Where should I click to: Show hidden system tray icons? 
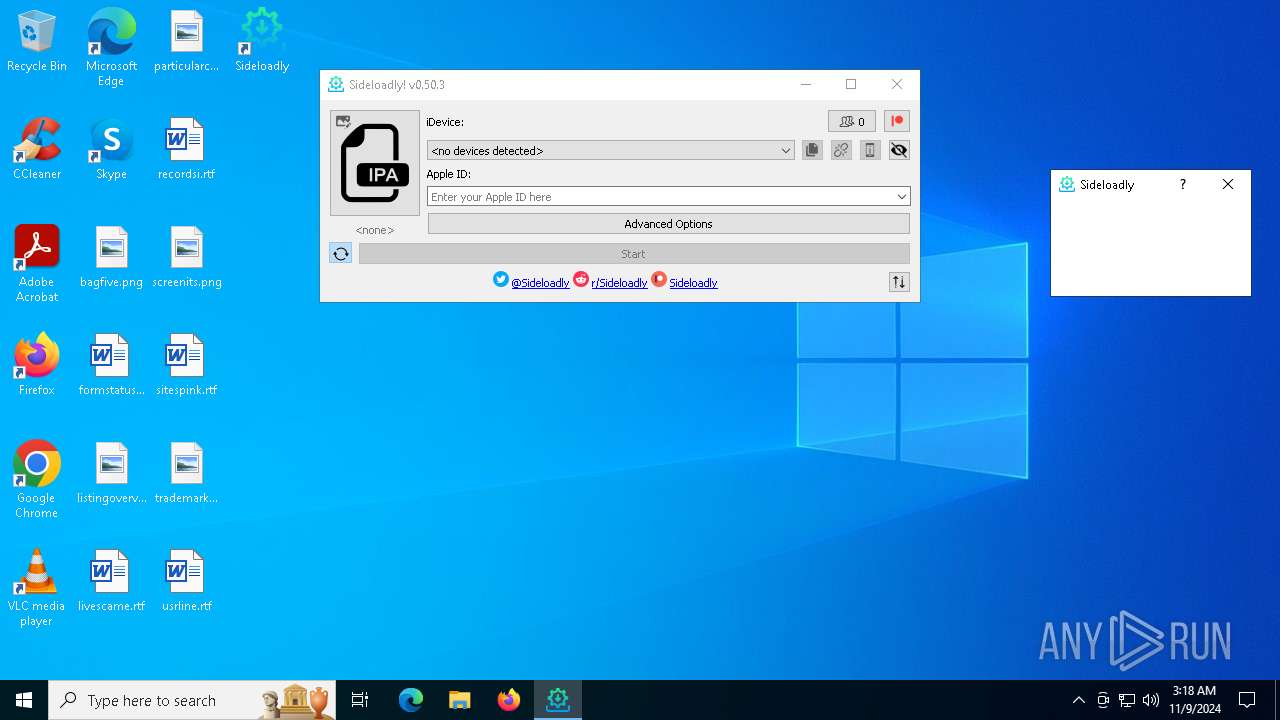(1078, 700)
